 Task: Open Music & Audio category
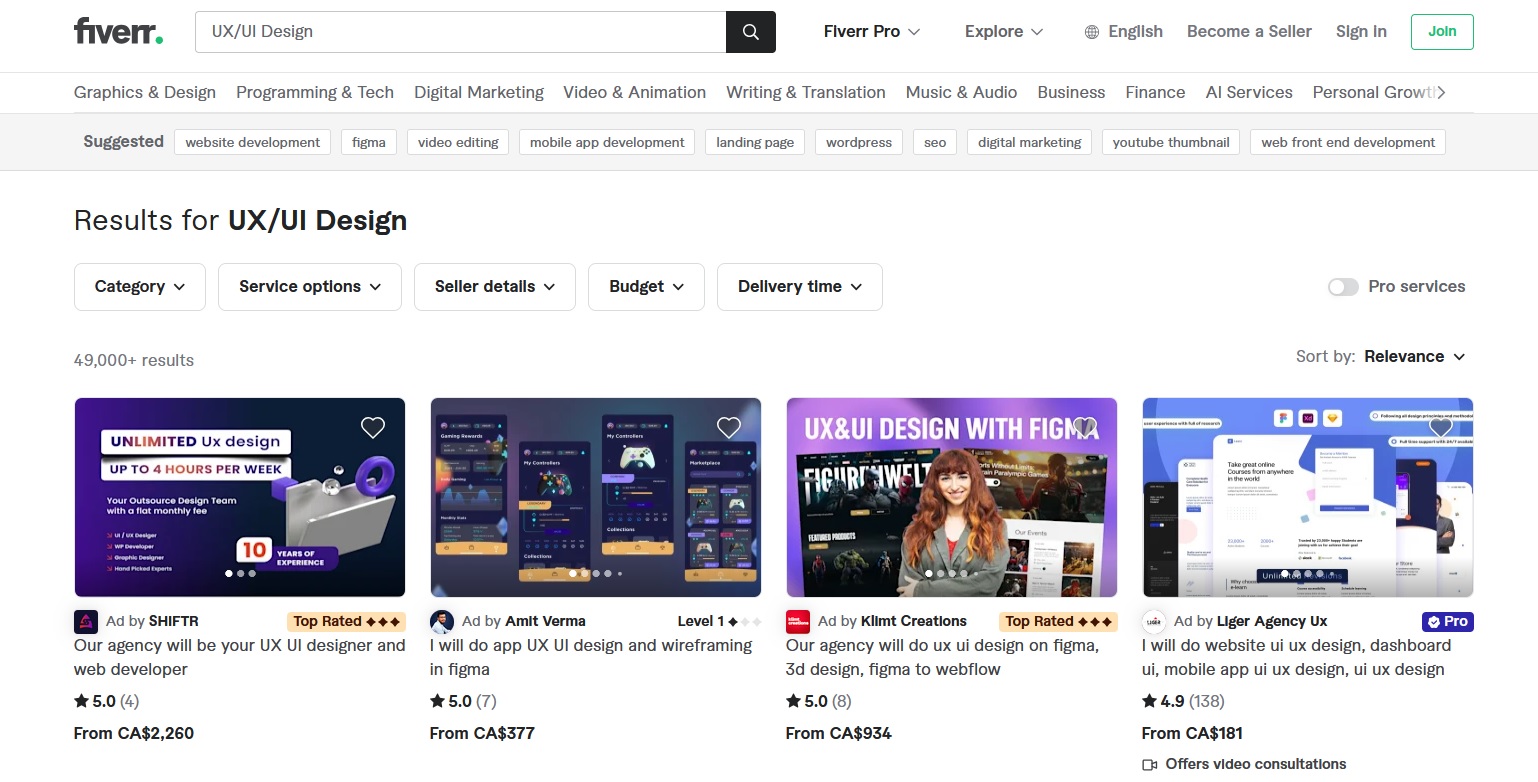[961, 92]
